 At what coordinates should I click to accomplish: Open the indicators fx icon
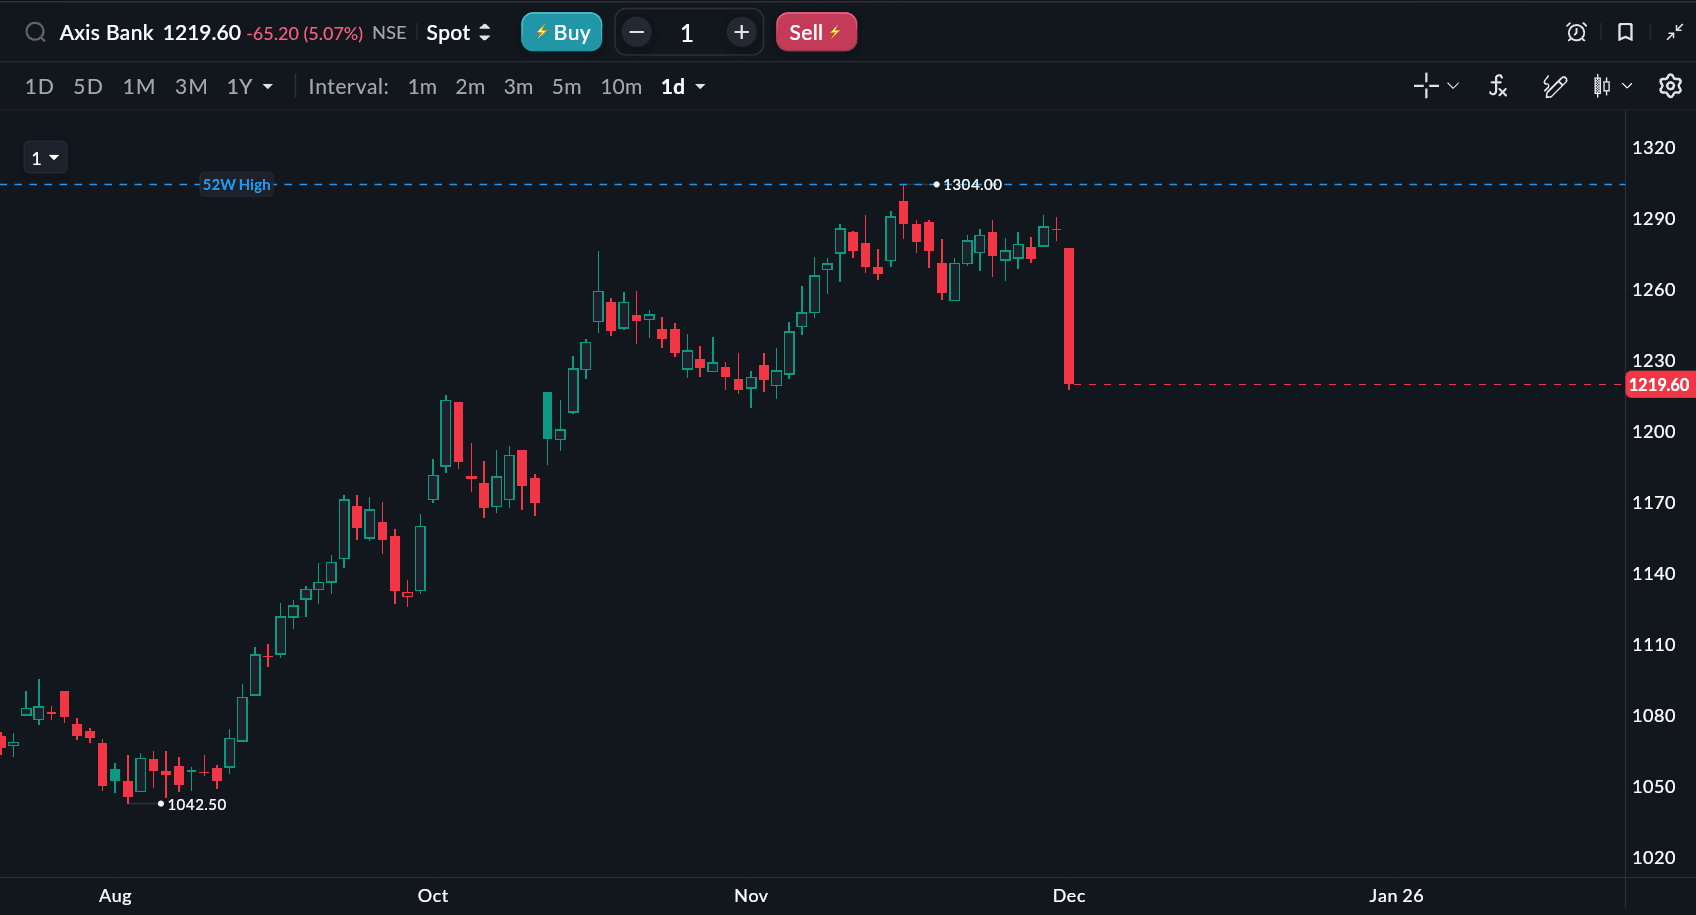1497,86
